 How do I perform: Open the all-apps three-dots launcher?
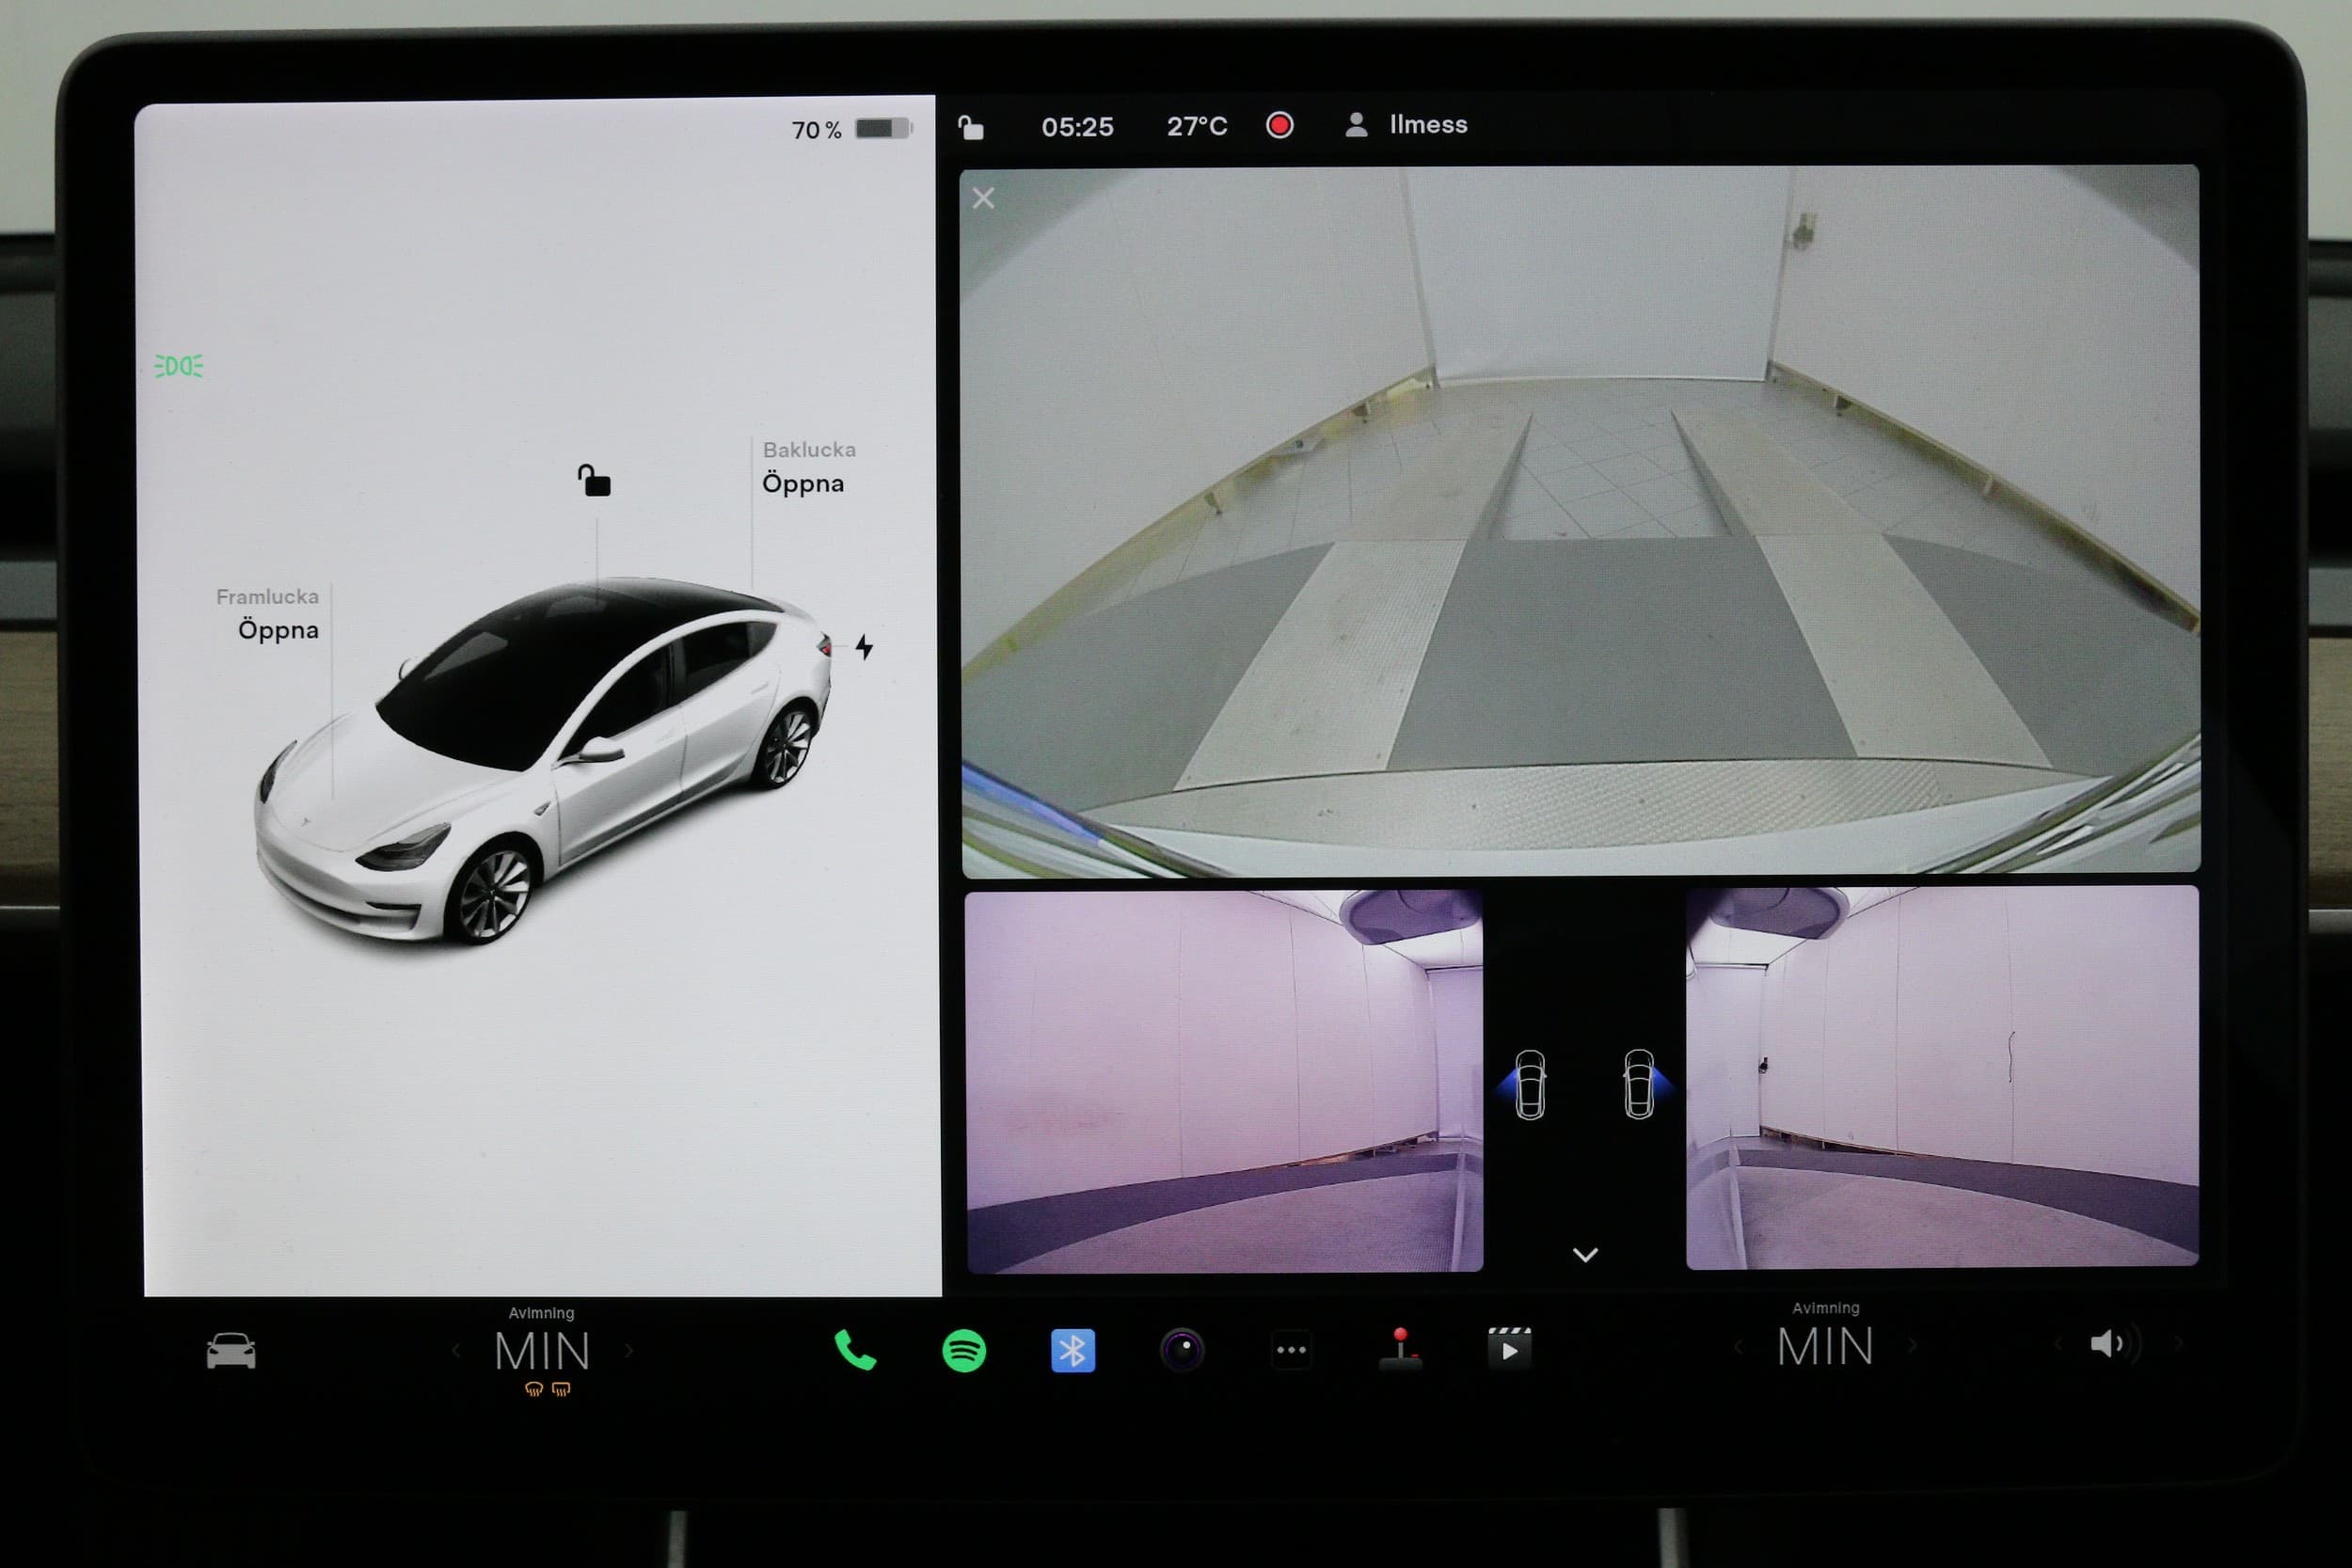pyautogui.click(x=1291, y=1350)
